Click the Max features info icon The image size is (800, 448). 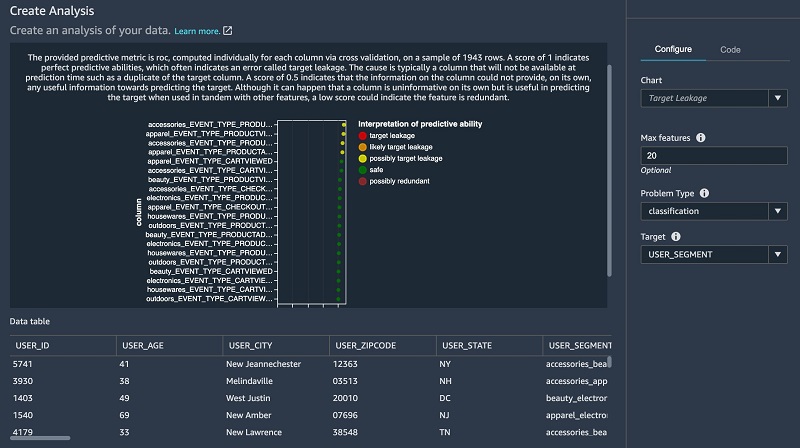(701, 138)
